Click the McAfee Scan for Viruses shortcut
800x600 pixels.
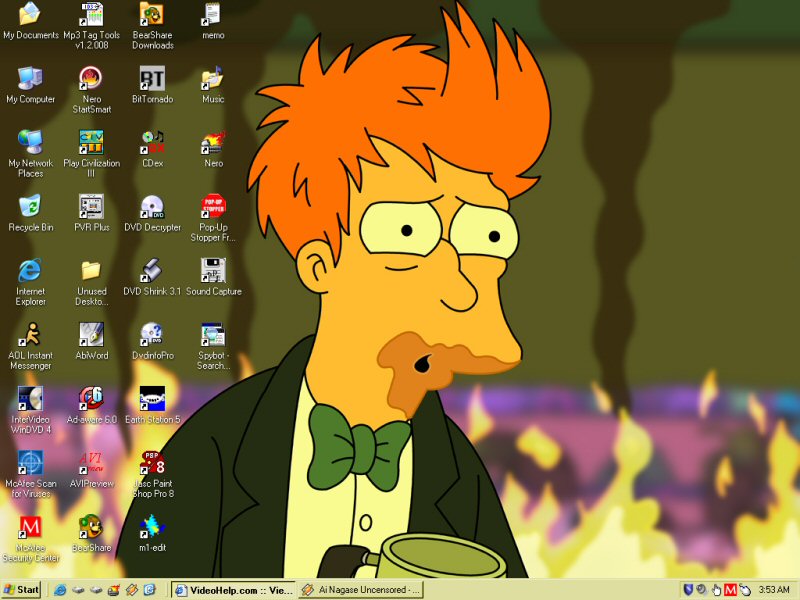pos(30,474)
